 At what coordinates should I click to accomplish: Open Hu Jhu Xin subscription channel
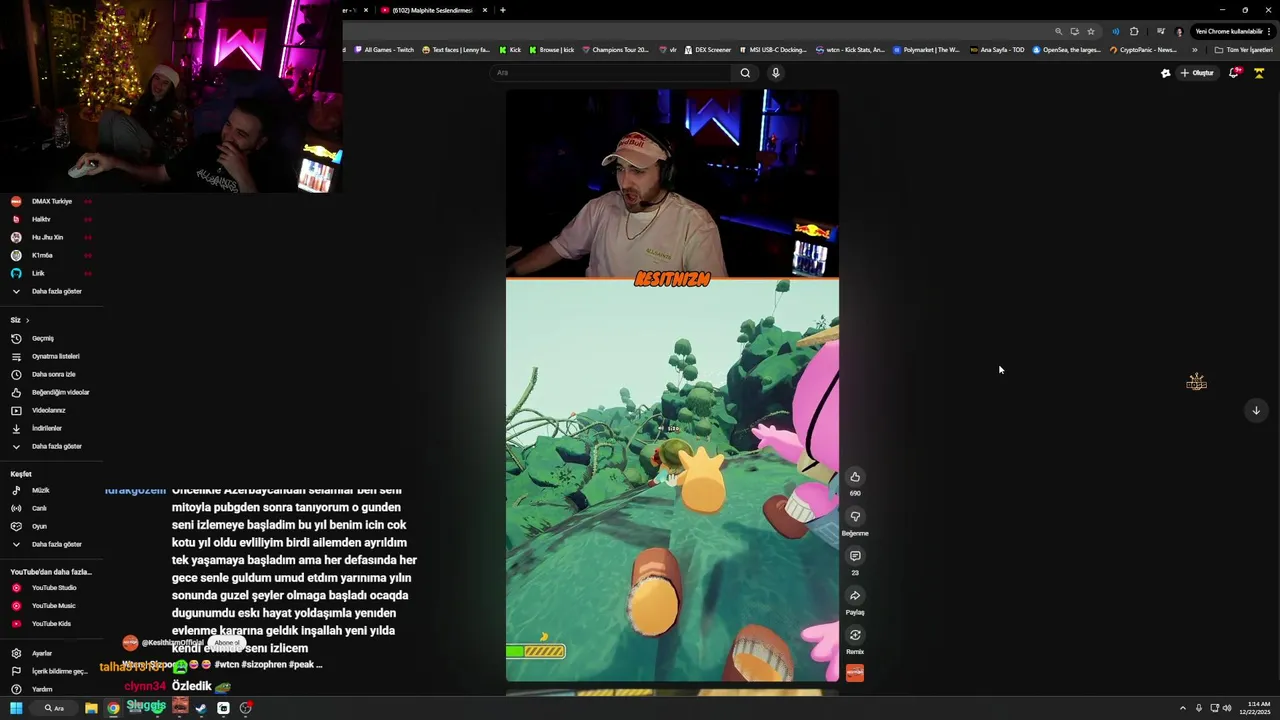52,237
